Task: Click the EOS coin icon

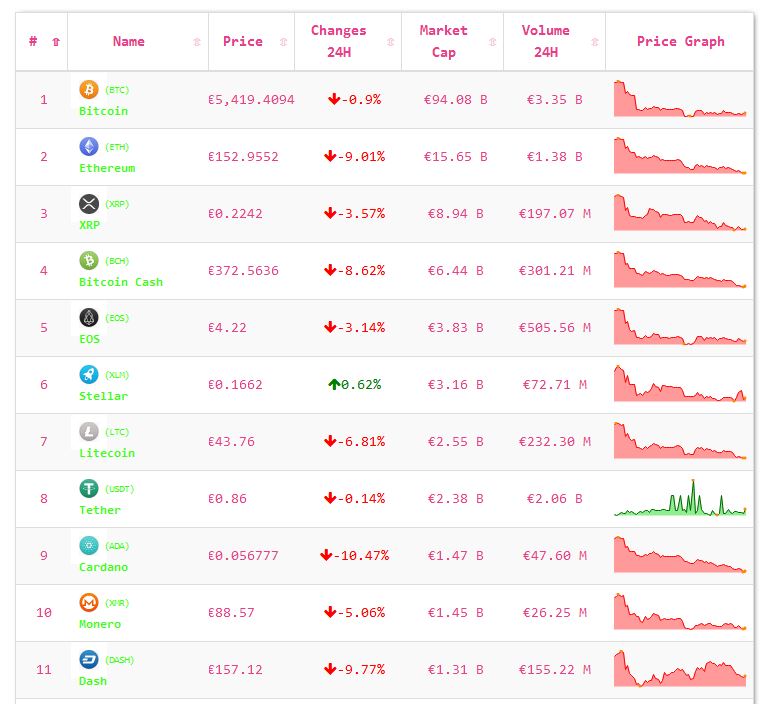Action: pos(89,318)
